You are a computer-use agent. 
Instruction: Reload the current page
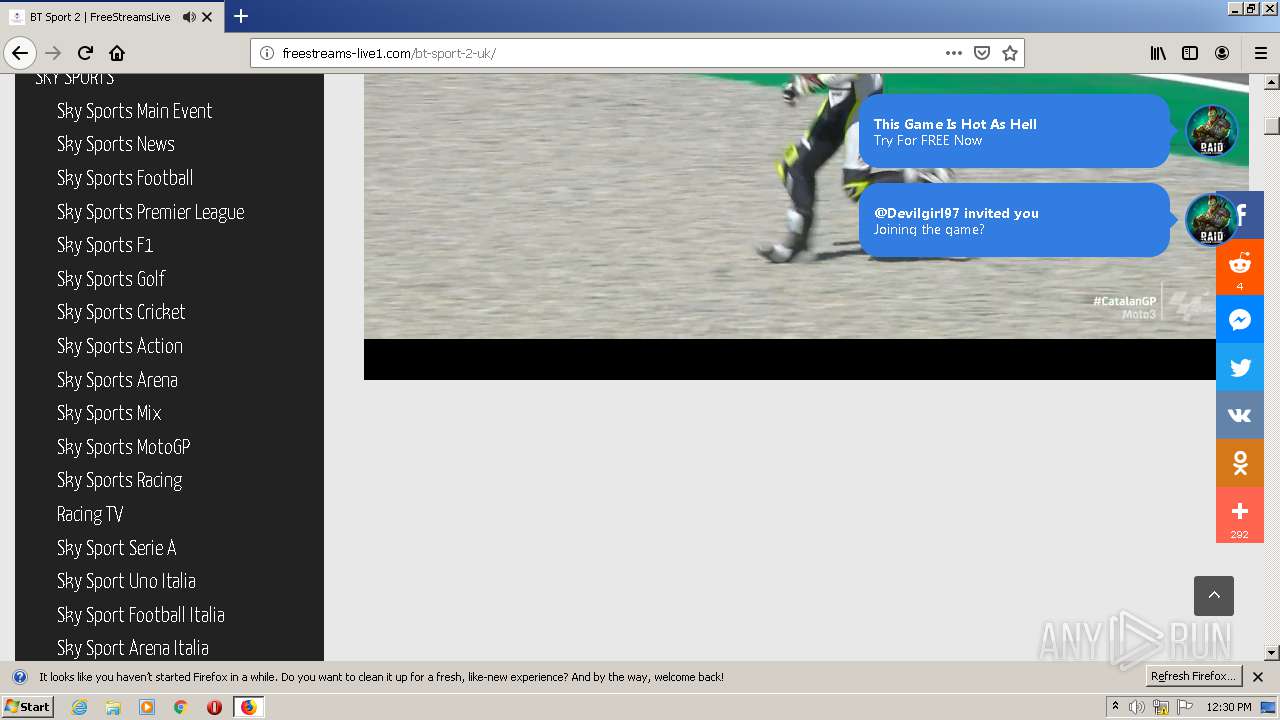coord(86,53)
